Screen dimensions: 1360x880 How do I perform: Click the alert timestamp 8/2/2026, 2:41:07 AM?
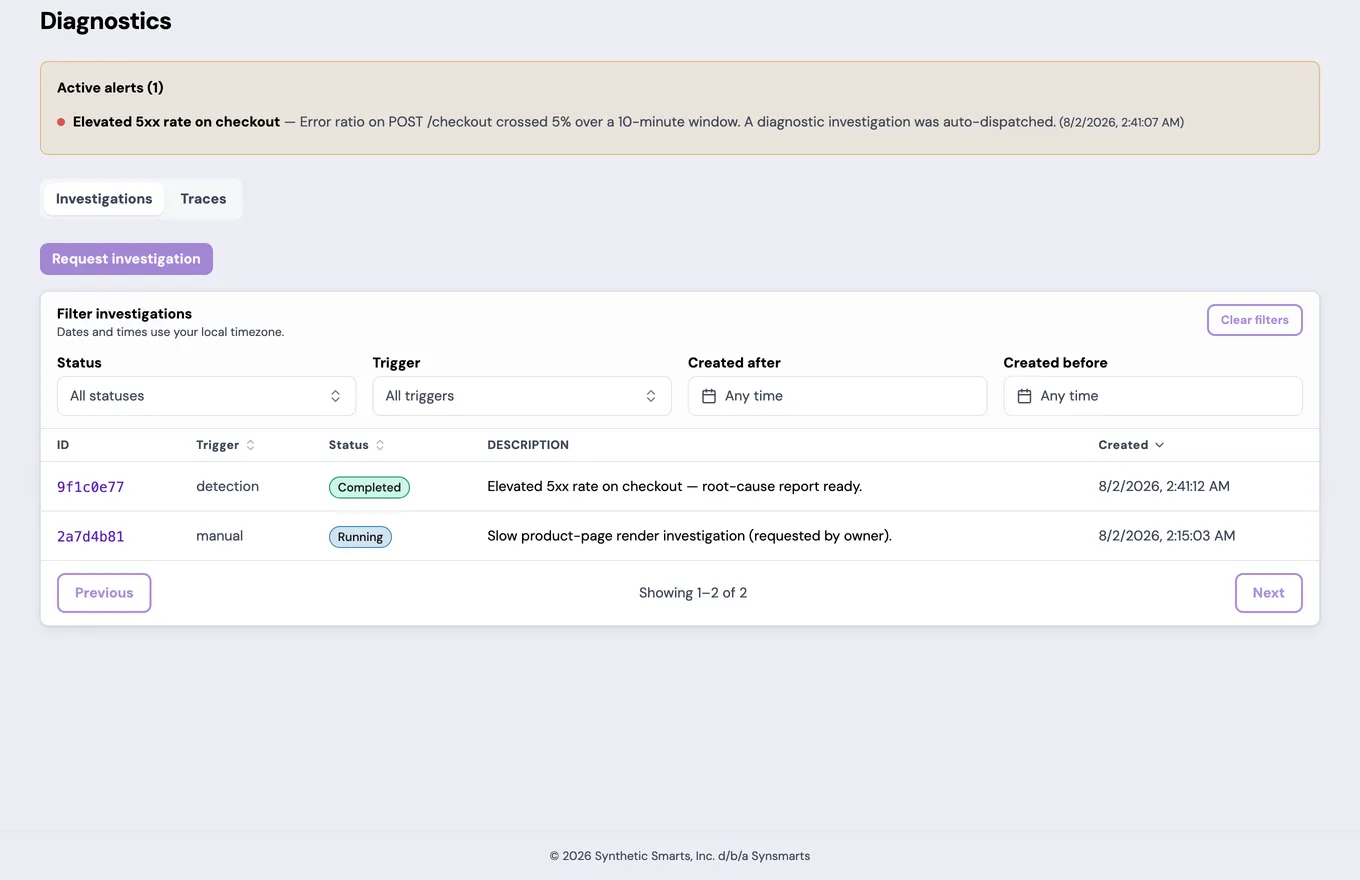1121,122
